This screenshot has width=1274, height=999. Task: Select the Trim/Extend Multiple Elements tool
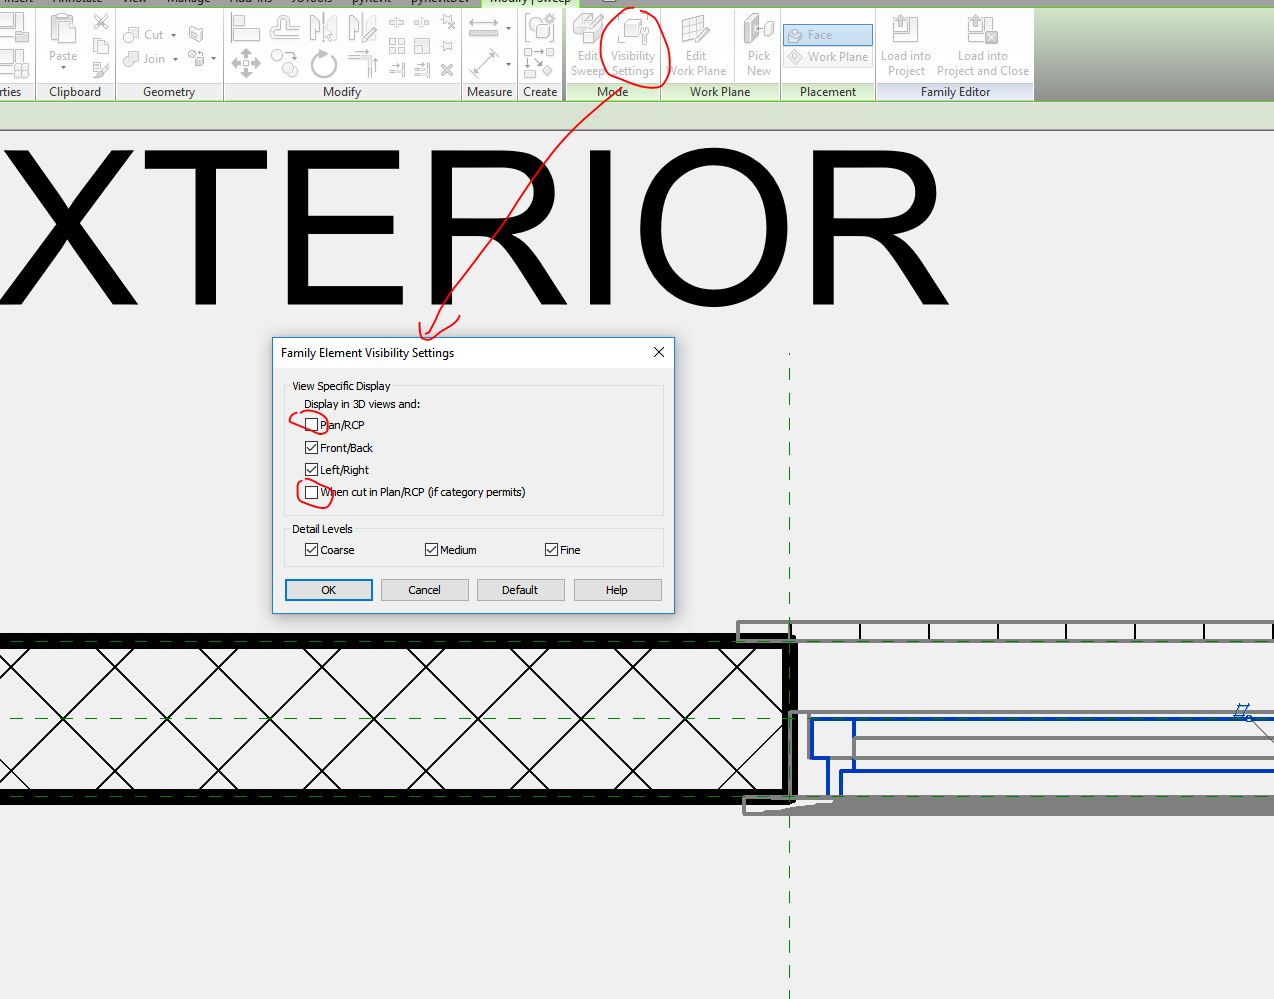pyautogui.click(x=421, y=70)
